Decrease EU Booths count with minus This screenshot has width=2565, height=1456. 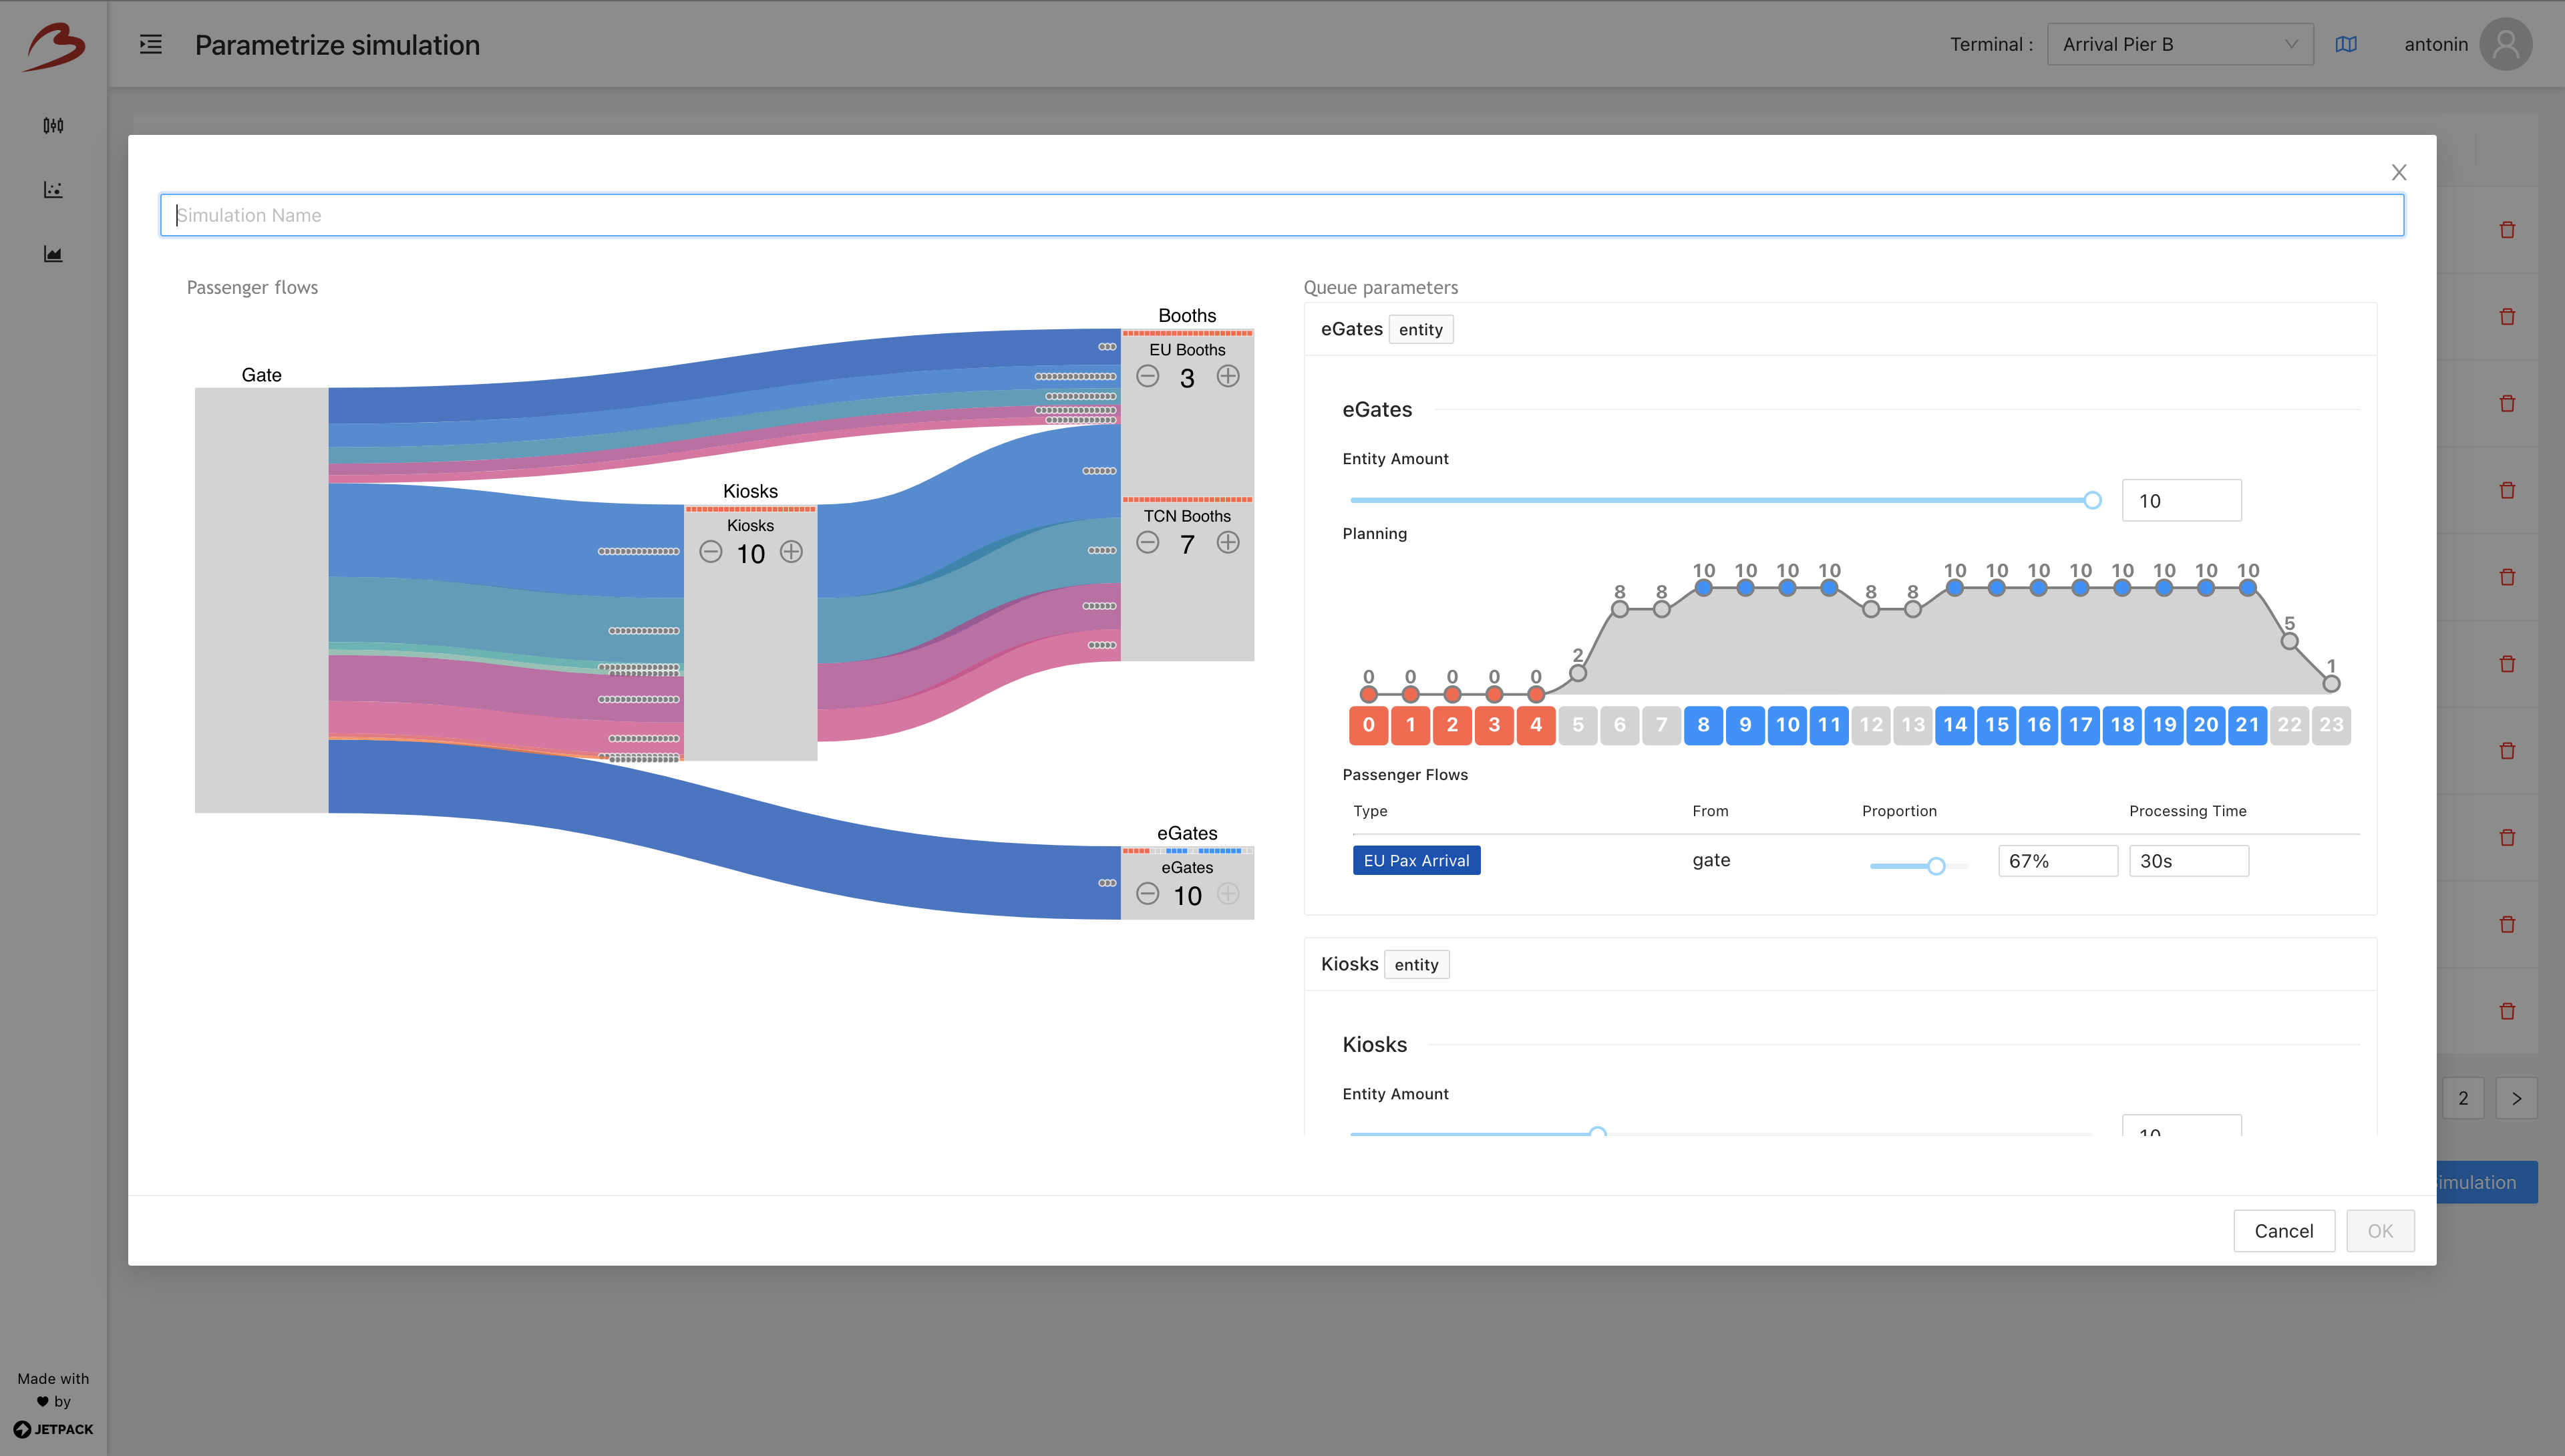click(x=1148, y=376)
